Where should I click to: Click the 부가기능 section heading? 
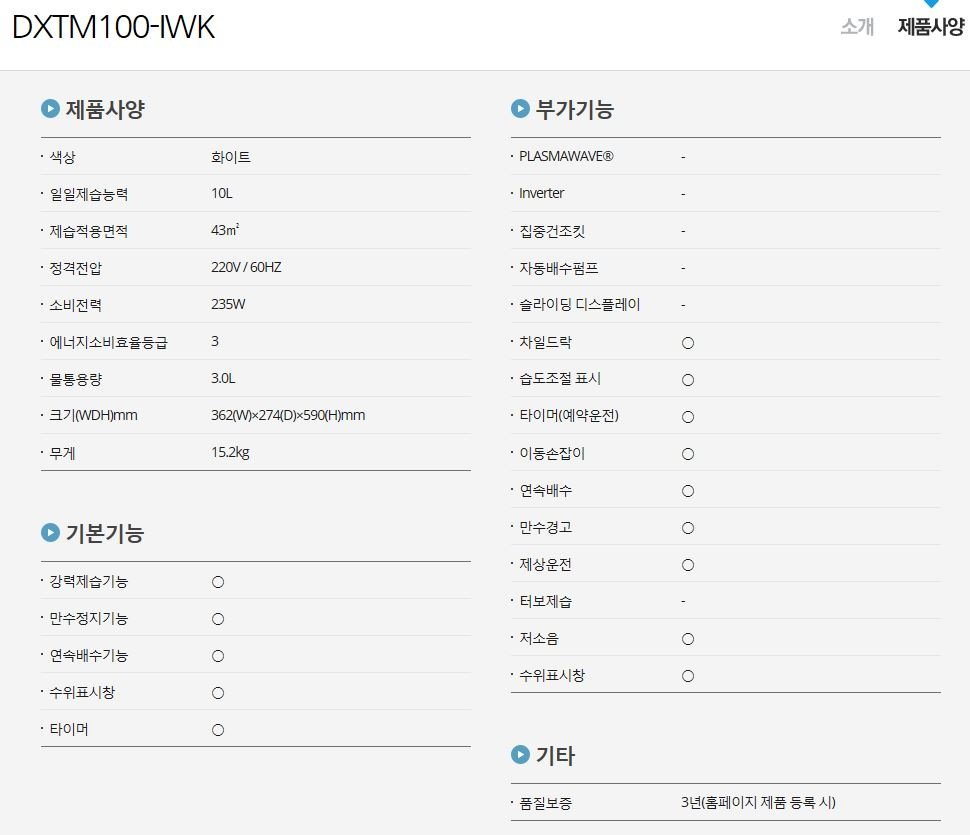(x=575, y=109)
